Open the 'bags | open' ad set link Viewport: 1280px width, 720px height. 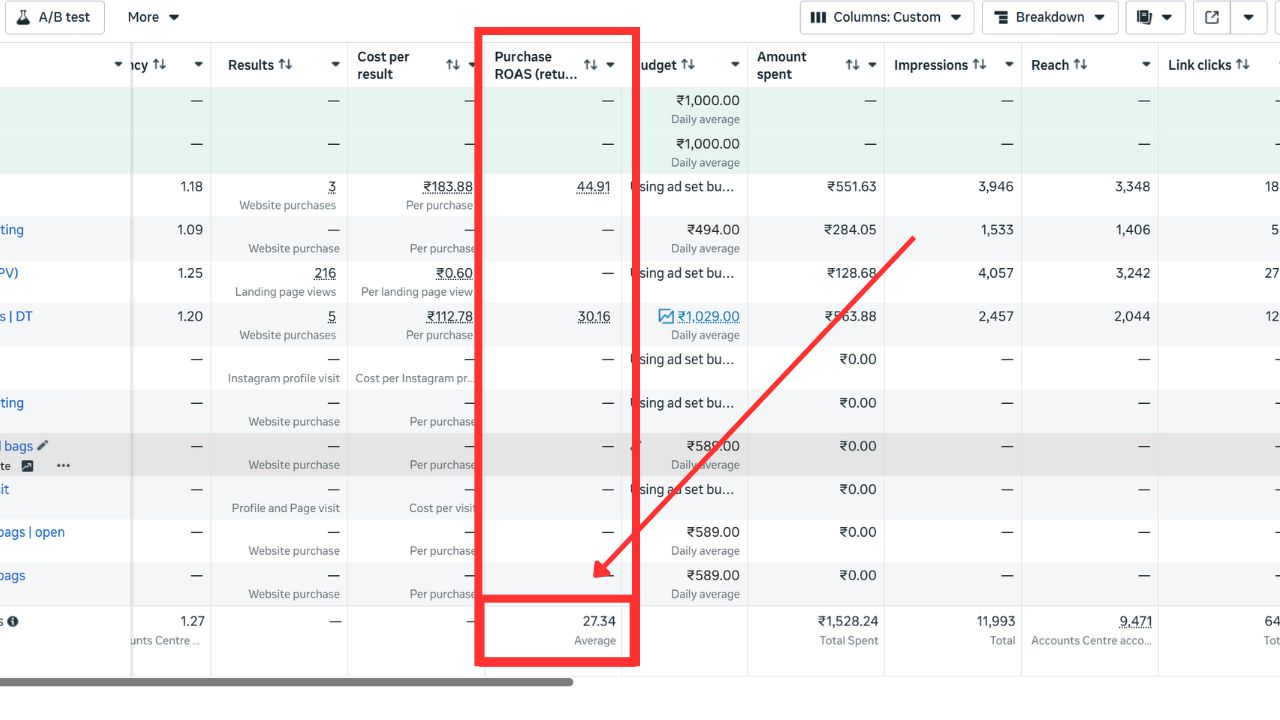click(32, 532)
